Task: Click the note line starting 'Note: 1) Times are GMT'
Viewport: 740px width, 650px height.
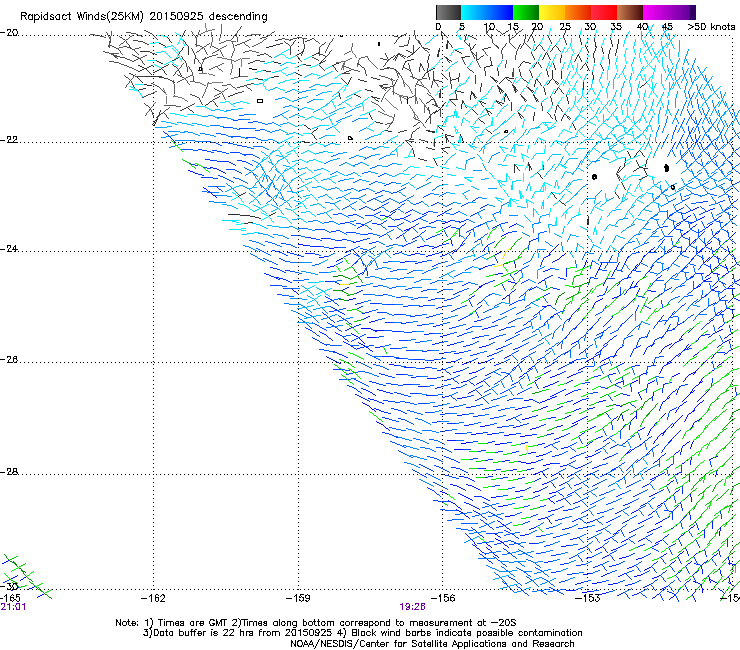Action: pyautogui.click(x=316, y=623)
